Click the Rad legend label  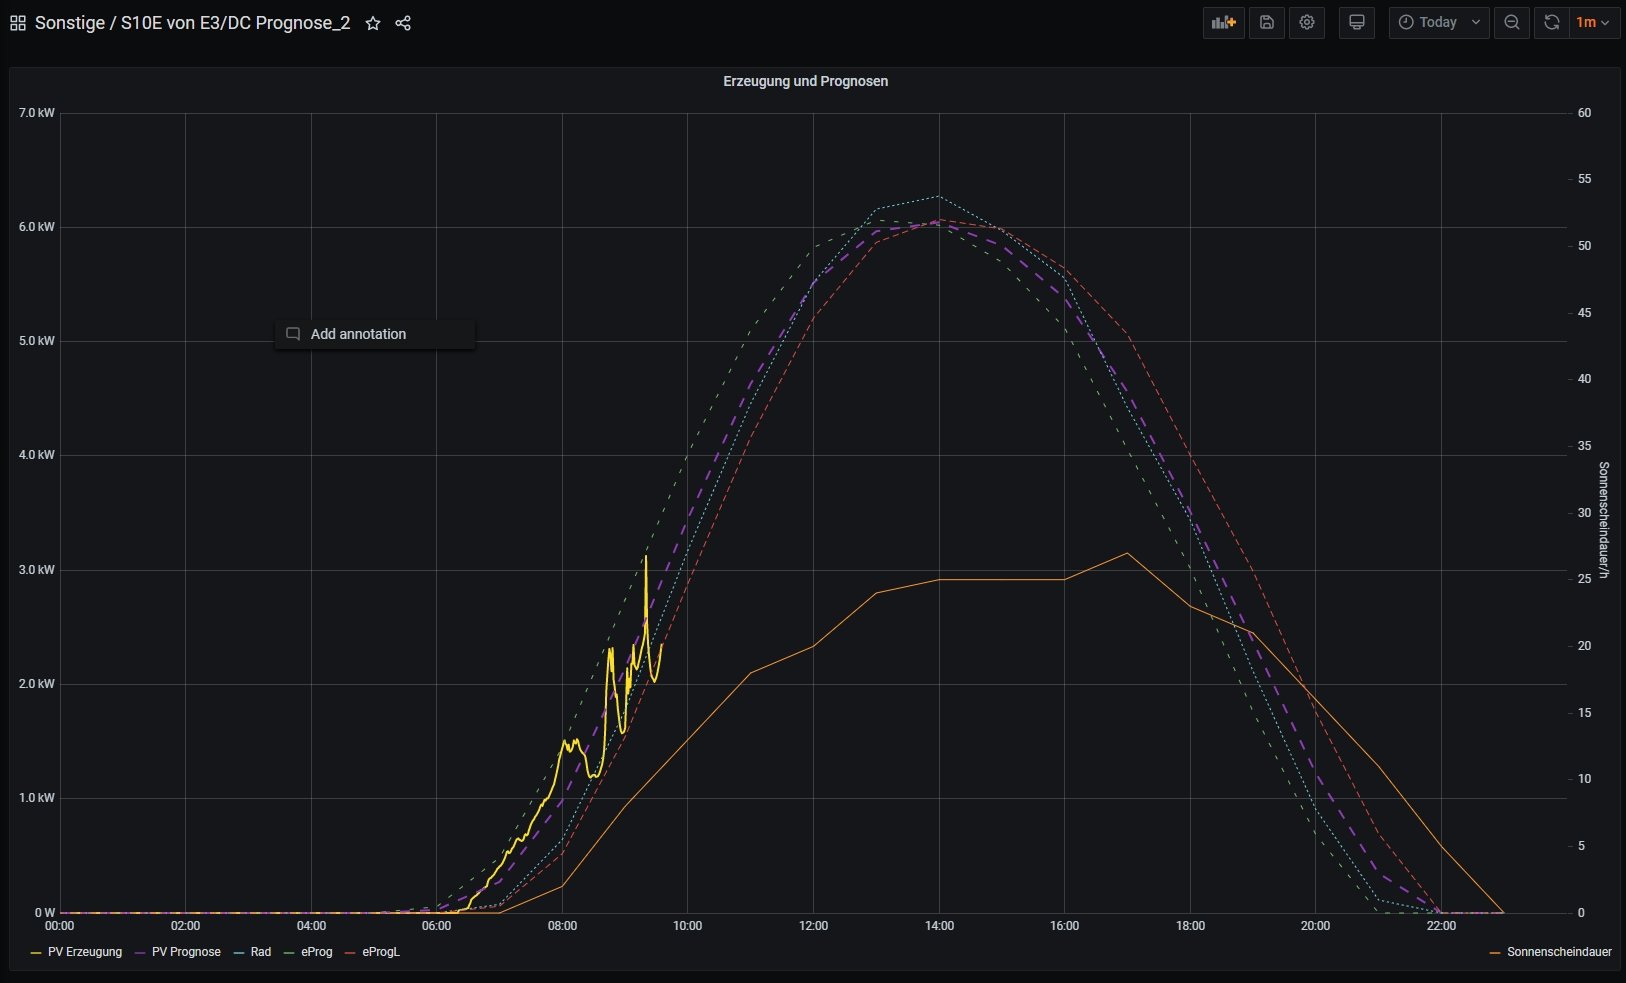click(261, 952)
